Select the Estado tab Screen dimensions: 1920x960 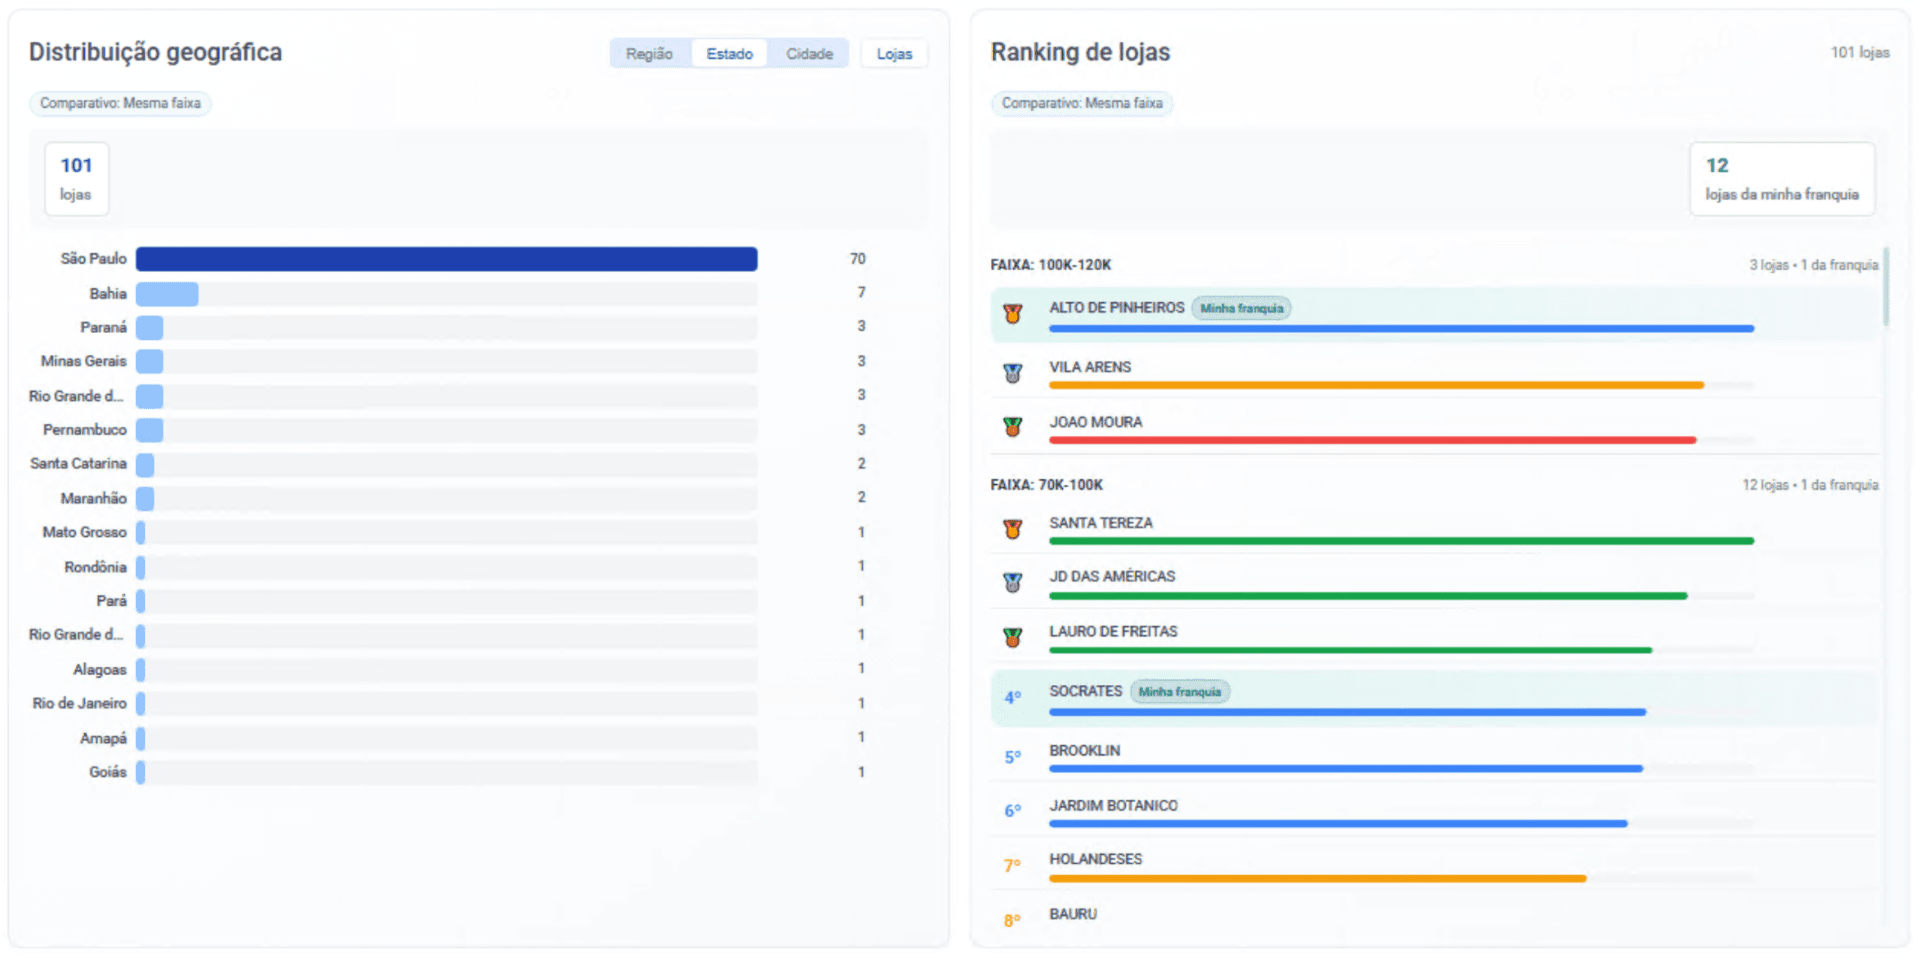[729, 54]
